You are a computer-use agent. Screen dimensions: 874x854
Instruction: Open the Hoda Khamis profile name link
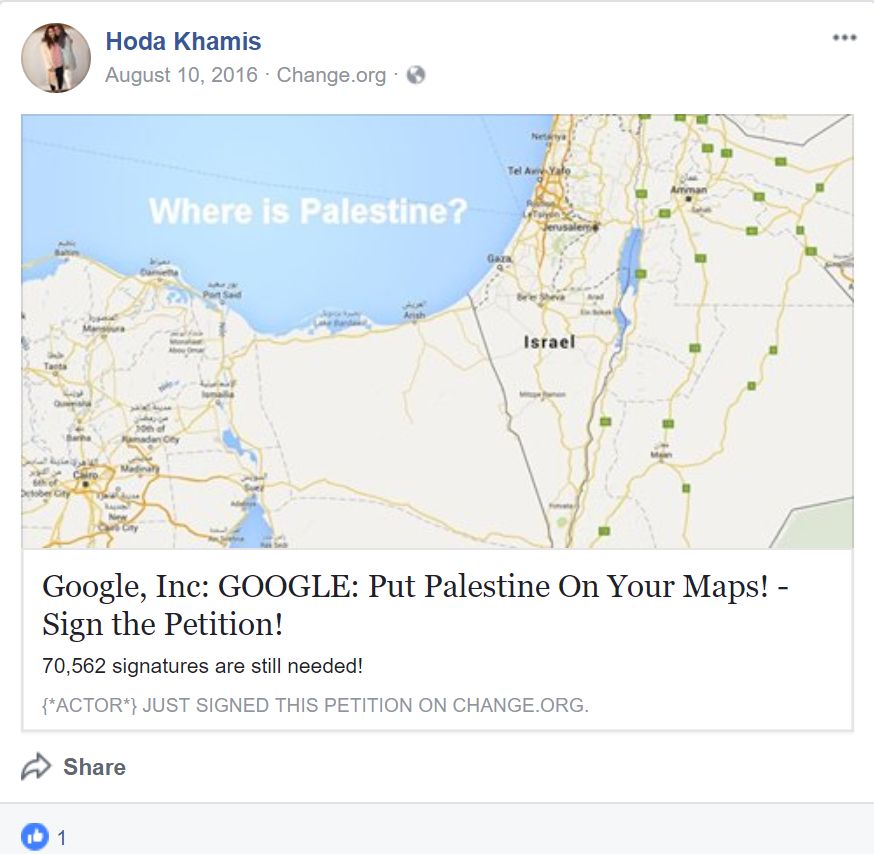(x=183, y=41)
